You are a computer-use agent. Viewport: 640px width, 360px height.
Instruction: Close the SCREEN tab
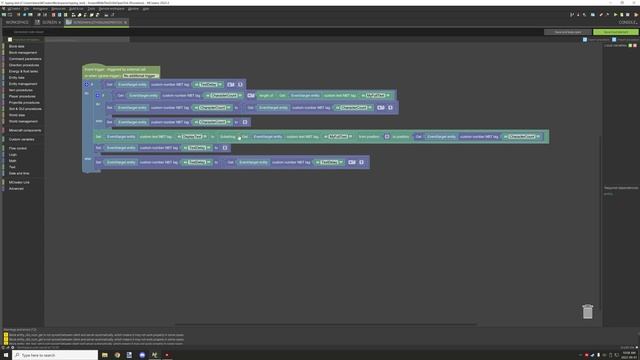click(x=60, y=22)
